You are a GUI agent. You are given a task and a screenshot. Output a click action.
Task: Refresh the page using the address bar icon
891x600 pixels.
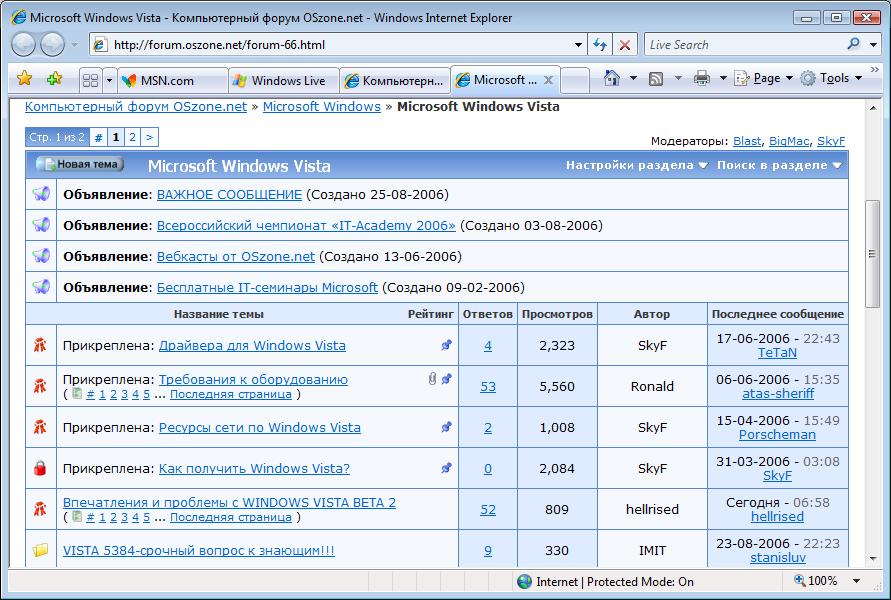point(600,45)
